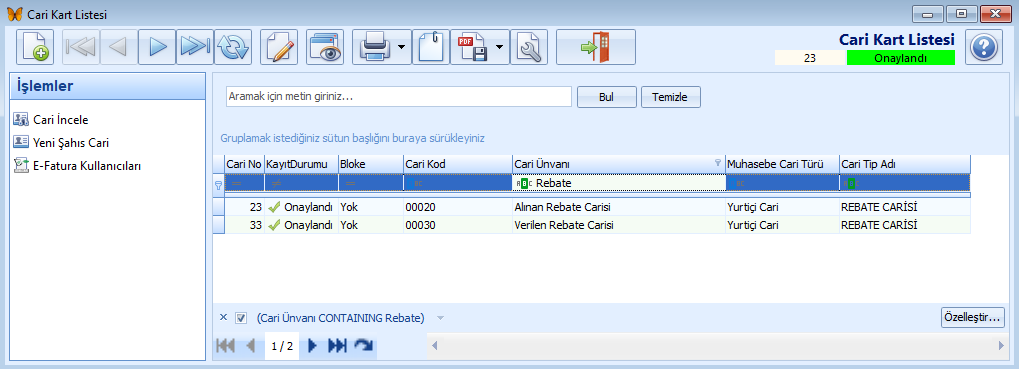Viewport: 1019px width, 369px height.
Task: Click the Cari İncele icon
Action: point(21,120)
